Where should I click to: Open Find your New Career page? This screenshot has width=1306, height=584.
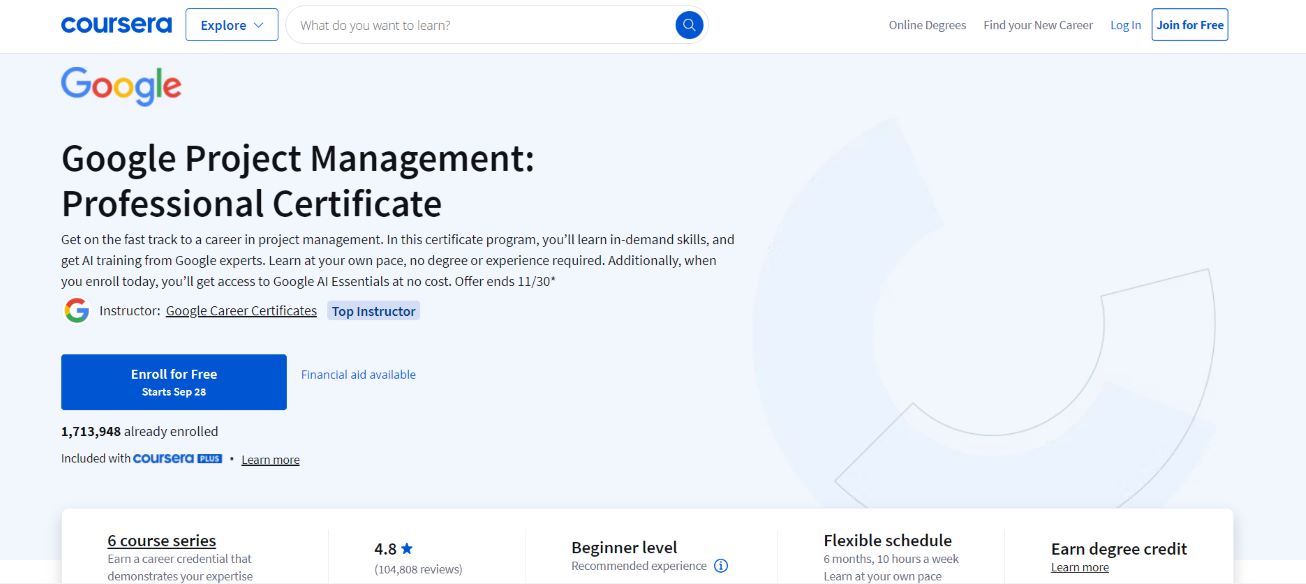click(x=1038, y=25)
